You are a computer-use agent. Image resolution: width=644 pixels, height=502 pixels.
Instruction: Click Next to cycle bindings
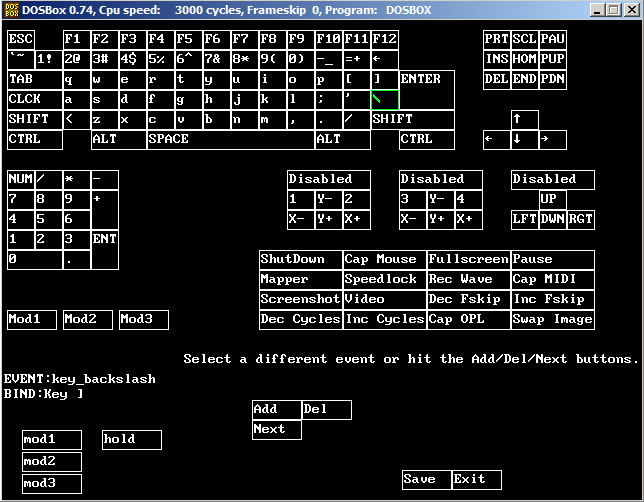277,430
